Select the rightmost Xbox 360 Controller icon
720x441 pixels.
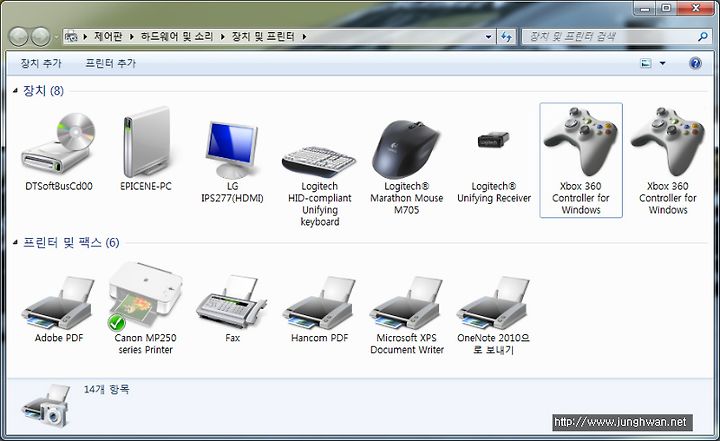668,141
